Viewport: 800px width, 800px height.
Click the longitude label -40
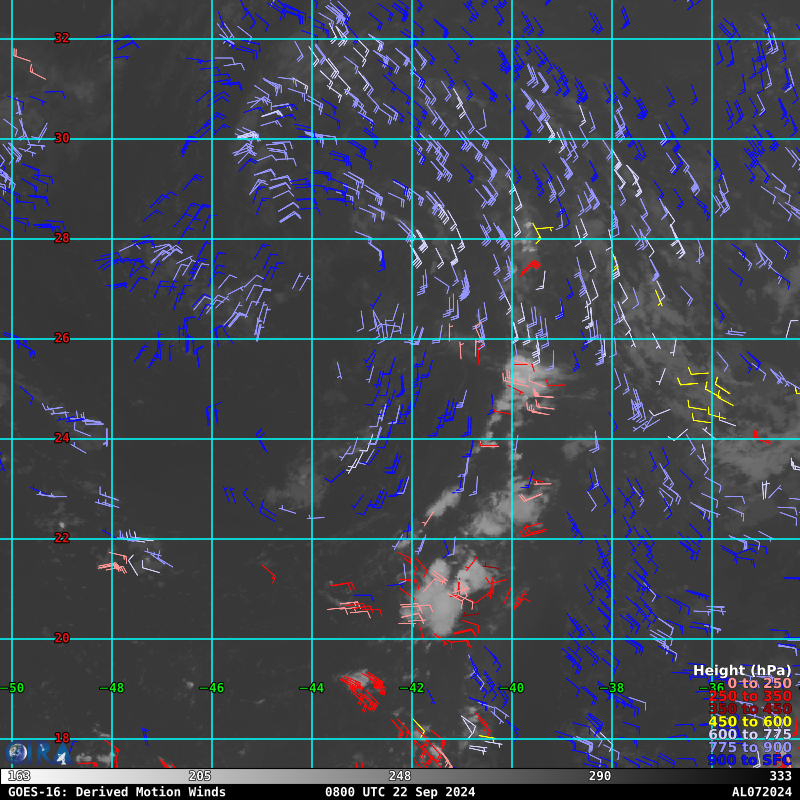tap(512, 688)
